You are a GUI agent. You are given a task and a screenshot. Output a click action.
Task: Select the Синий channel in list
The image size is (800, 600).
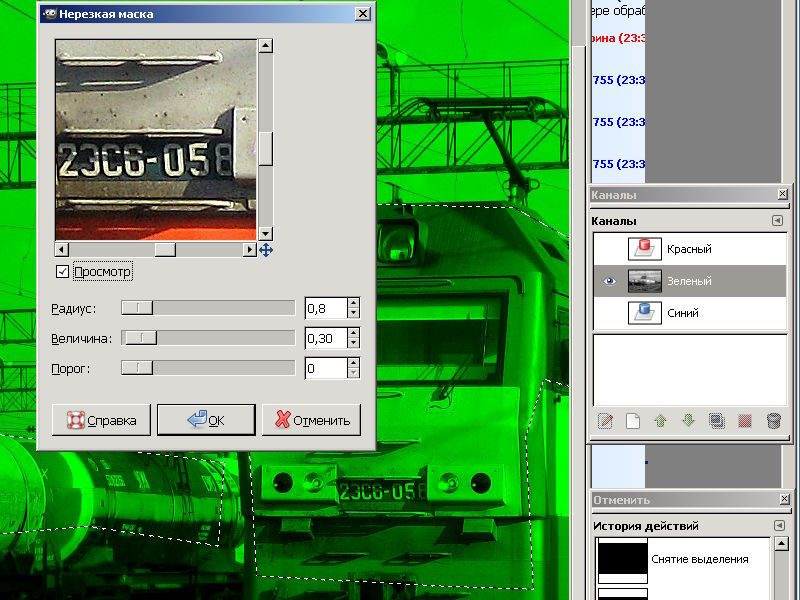tap(688, 313)
